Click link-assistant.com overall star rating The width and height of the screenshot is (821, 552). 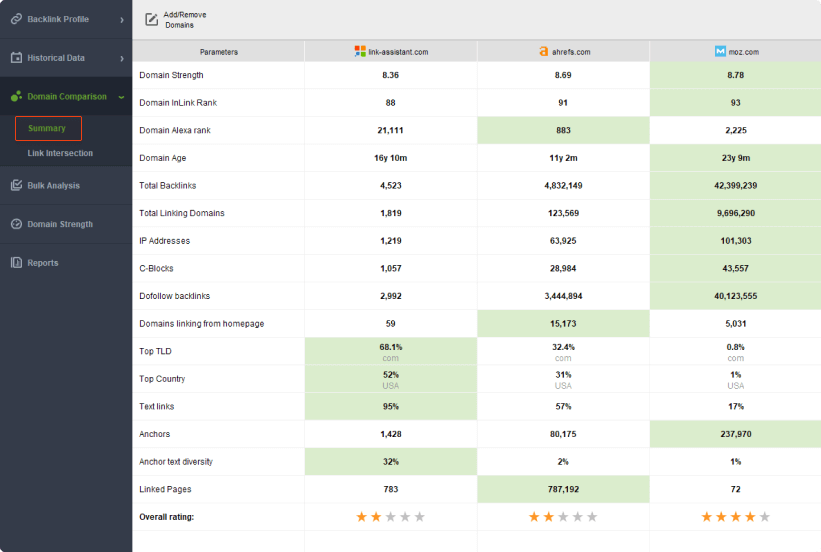(x=391, y=517)
